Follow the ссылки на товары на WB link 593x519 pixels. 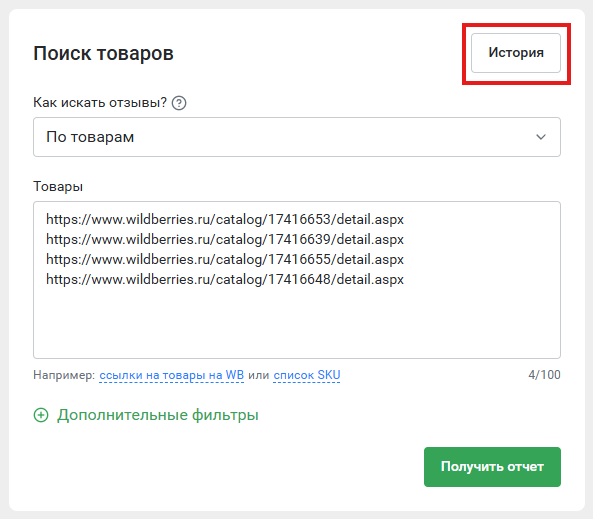pos(171,375)
